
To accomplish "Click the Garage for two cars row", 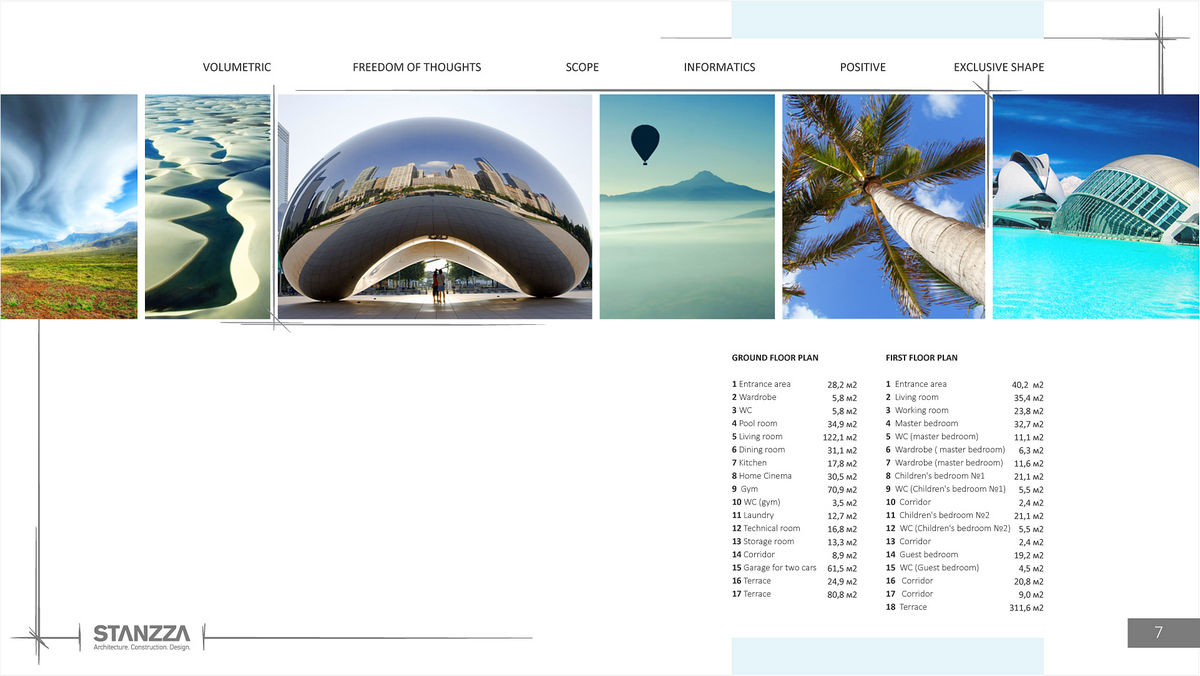I will coord(794,568).
